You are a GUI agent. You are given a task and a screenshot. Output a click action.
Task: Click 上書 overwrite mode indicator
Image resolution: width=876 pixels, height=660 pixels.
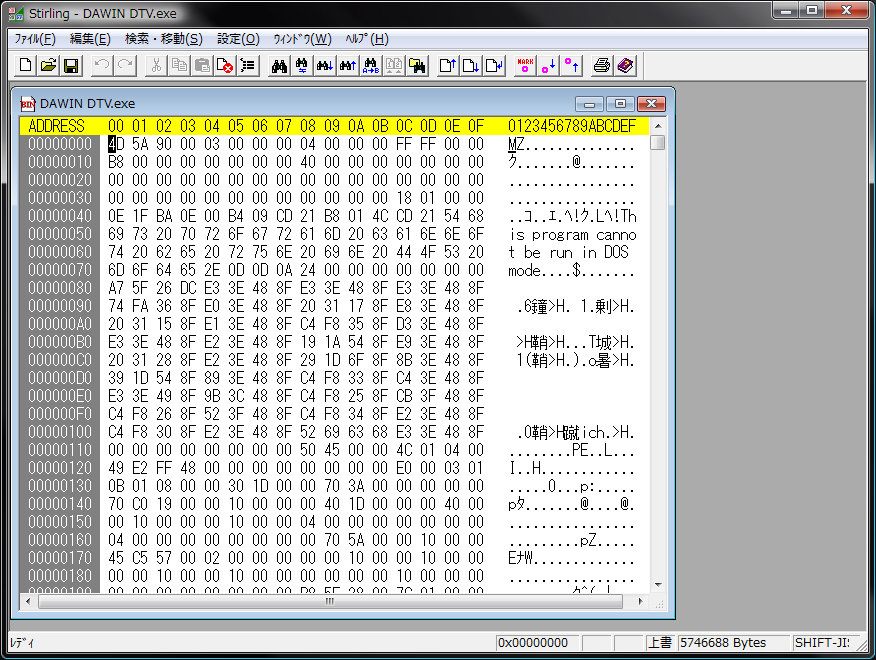click(660, 643)
